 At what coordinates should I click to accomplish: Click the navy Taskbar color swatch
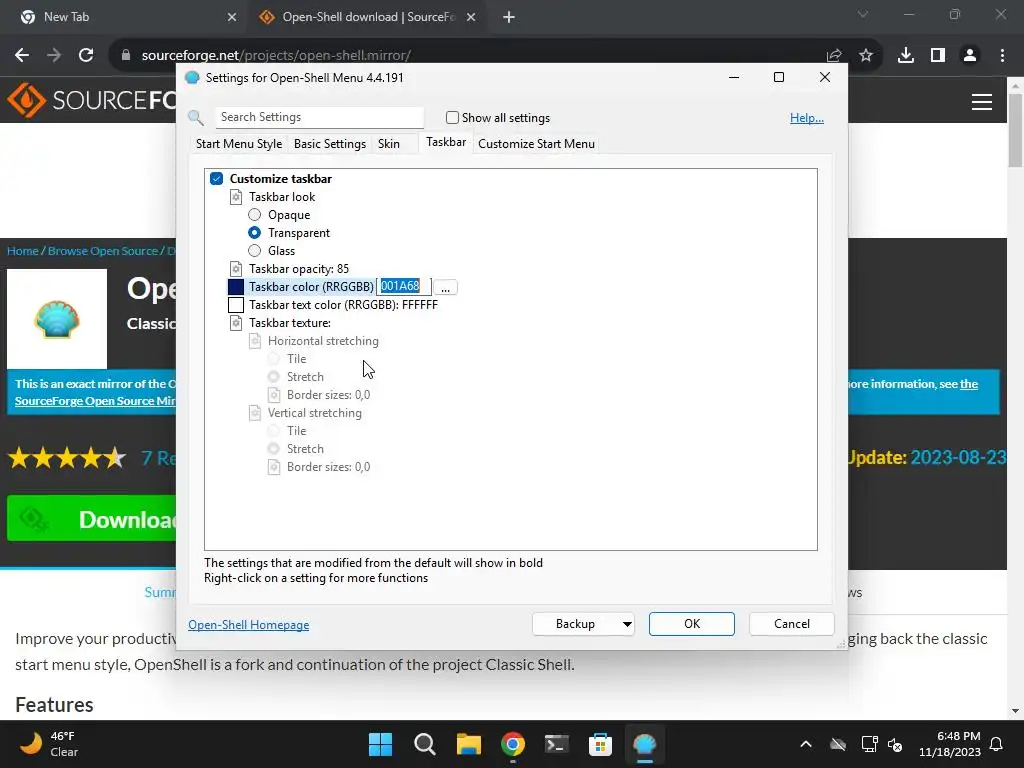click(x=236, y=287)
